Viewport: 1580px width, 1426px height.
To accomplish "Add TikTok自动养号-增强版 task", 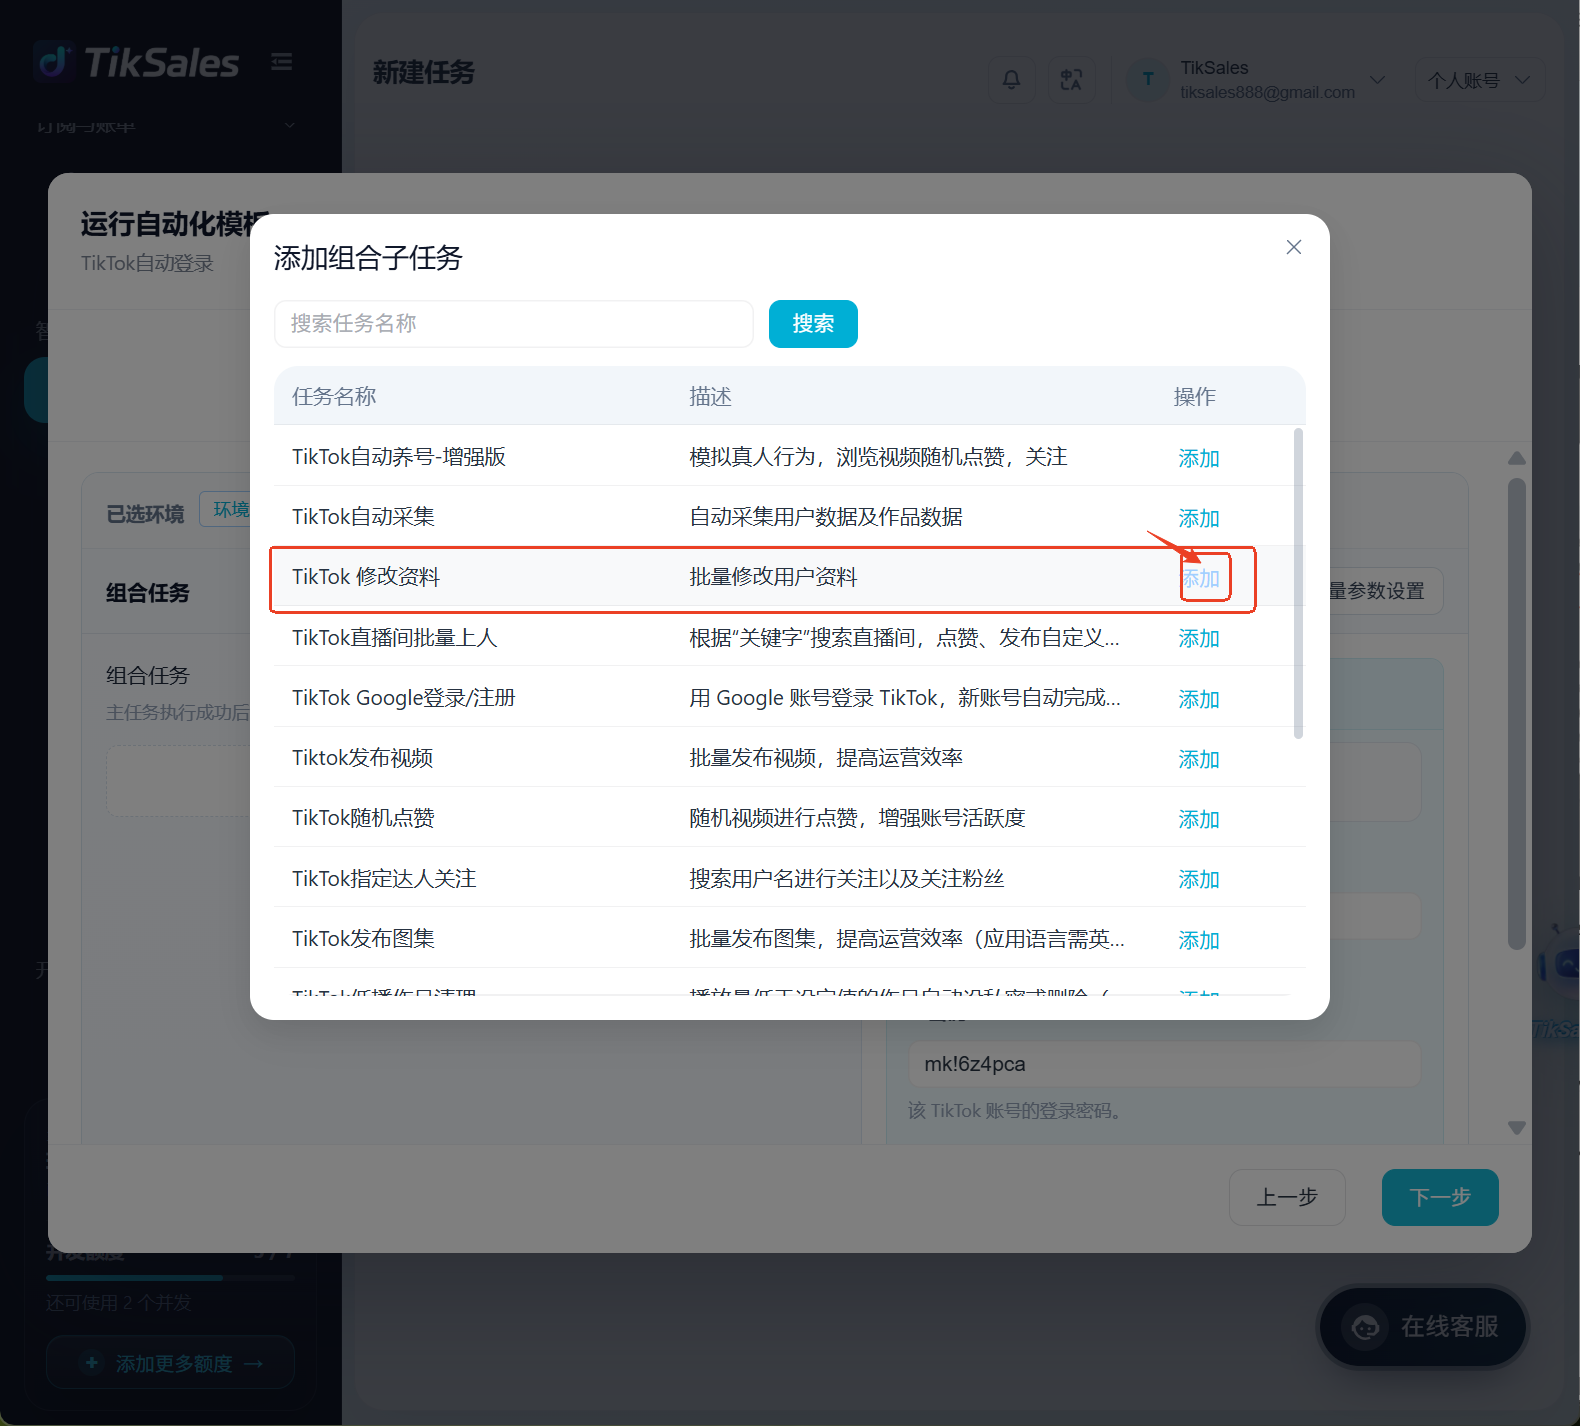I will coord(1199,458).
